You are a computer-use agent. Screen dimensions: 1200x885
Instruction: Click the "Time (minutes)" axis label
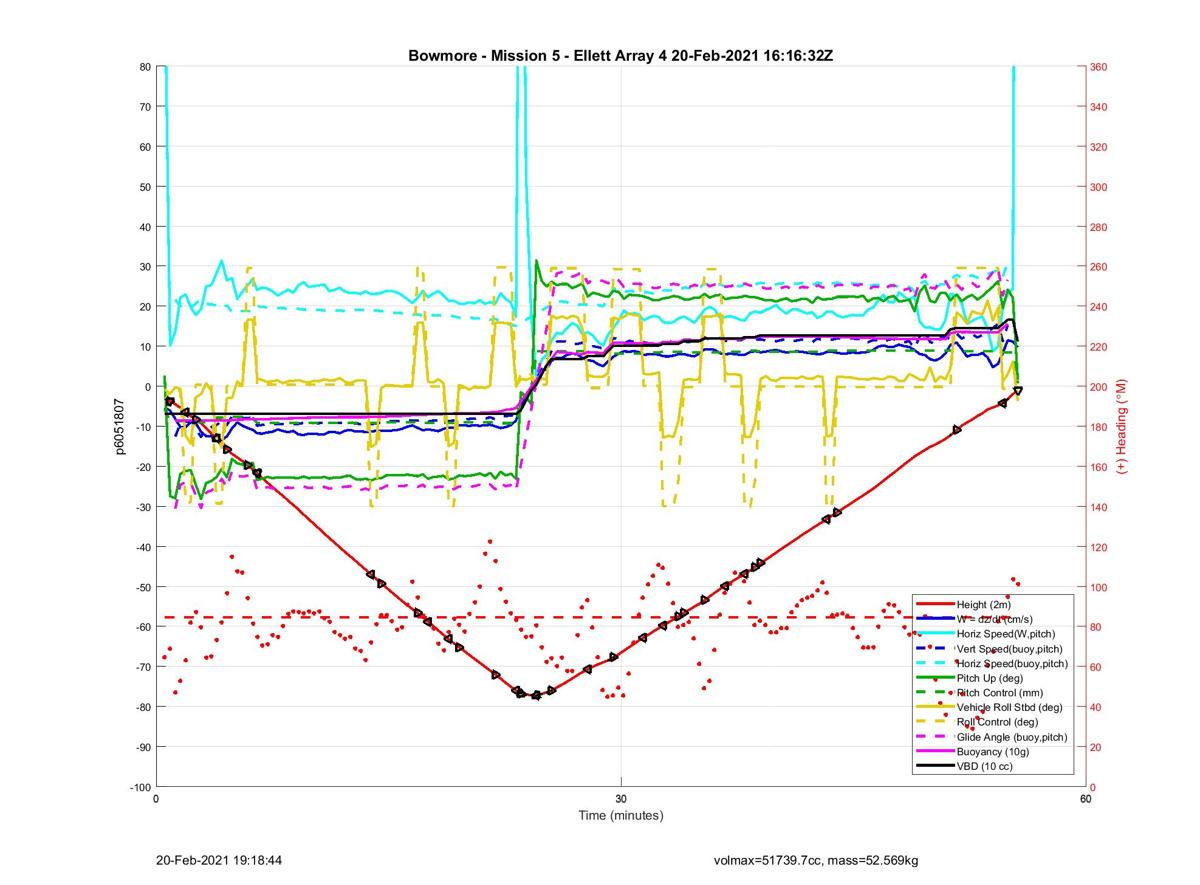(621, 815)
